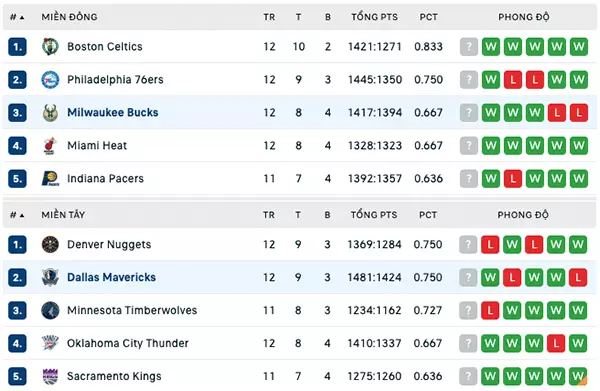
Task: Click the Milwaukee Bucks logo icon
Action: (50, 113)
